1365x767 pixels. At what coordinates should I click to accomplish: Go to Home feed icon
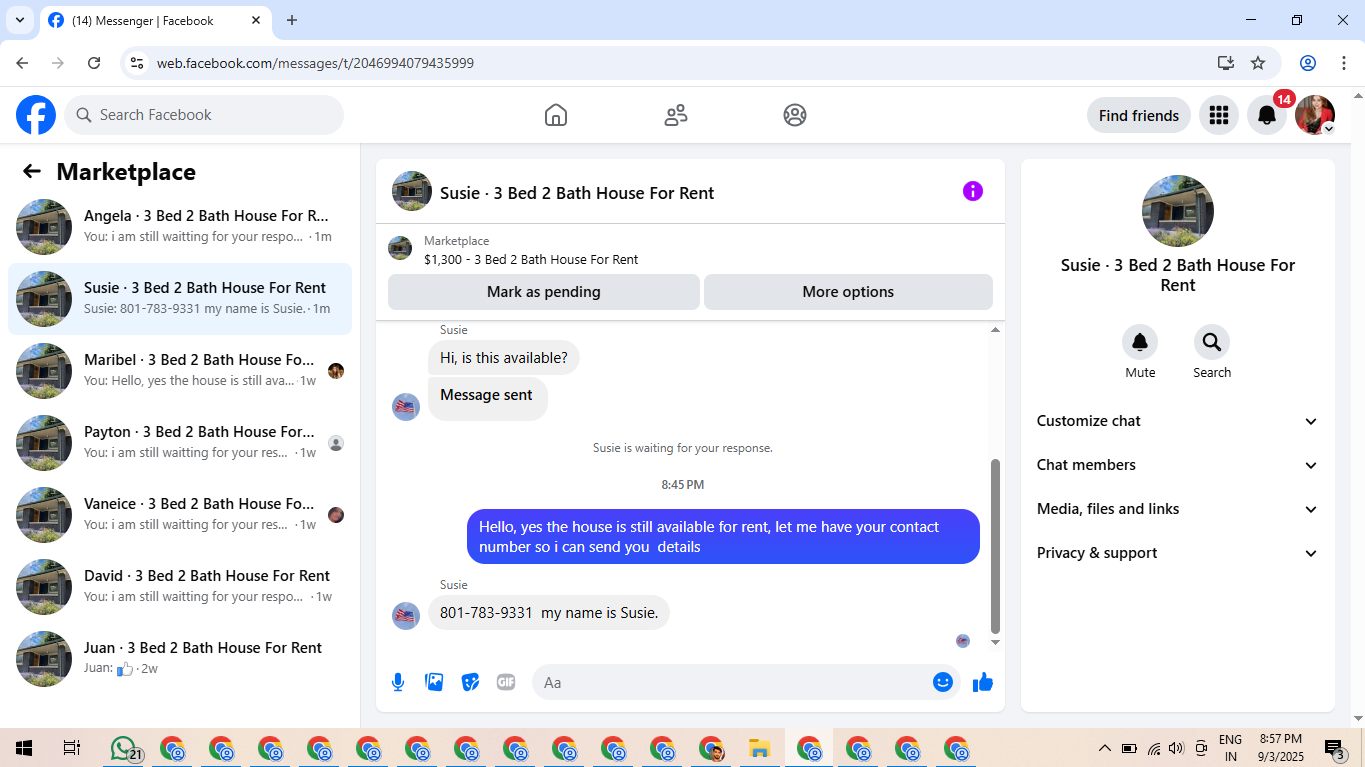[556, 115]
